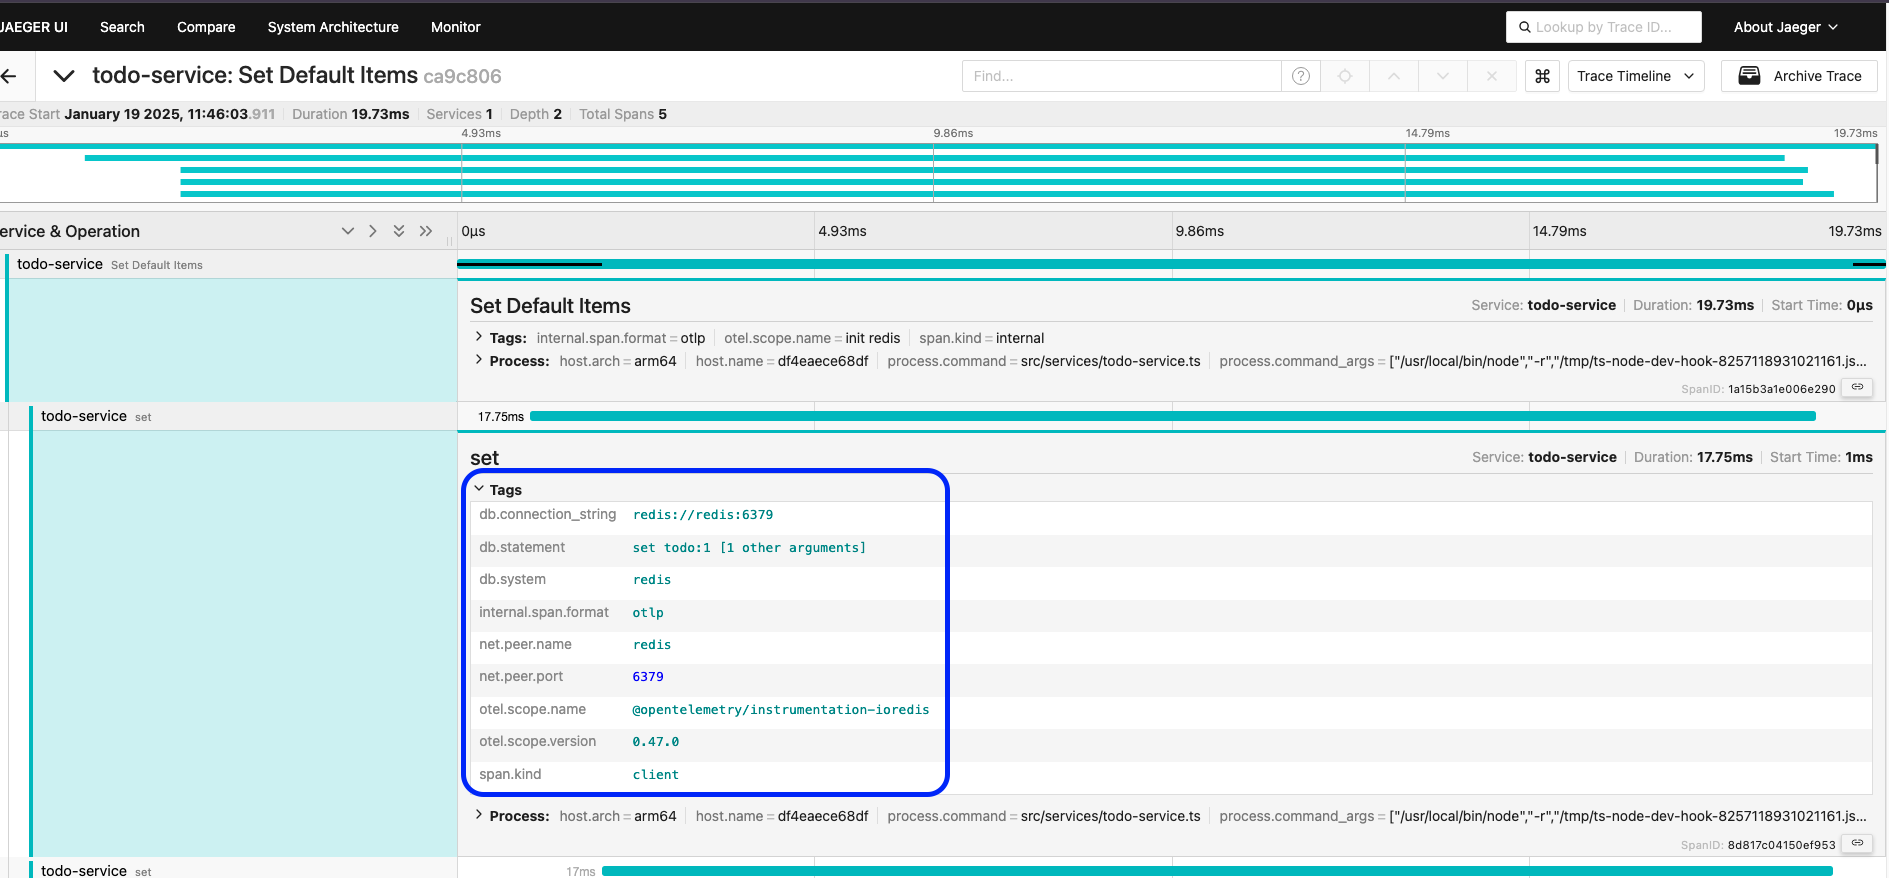Viewport: 1889px width, 878px height.
Task: Collapse the trace header chevron next to title
Action: 64,76
